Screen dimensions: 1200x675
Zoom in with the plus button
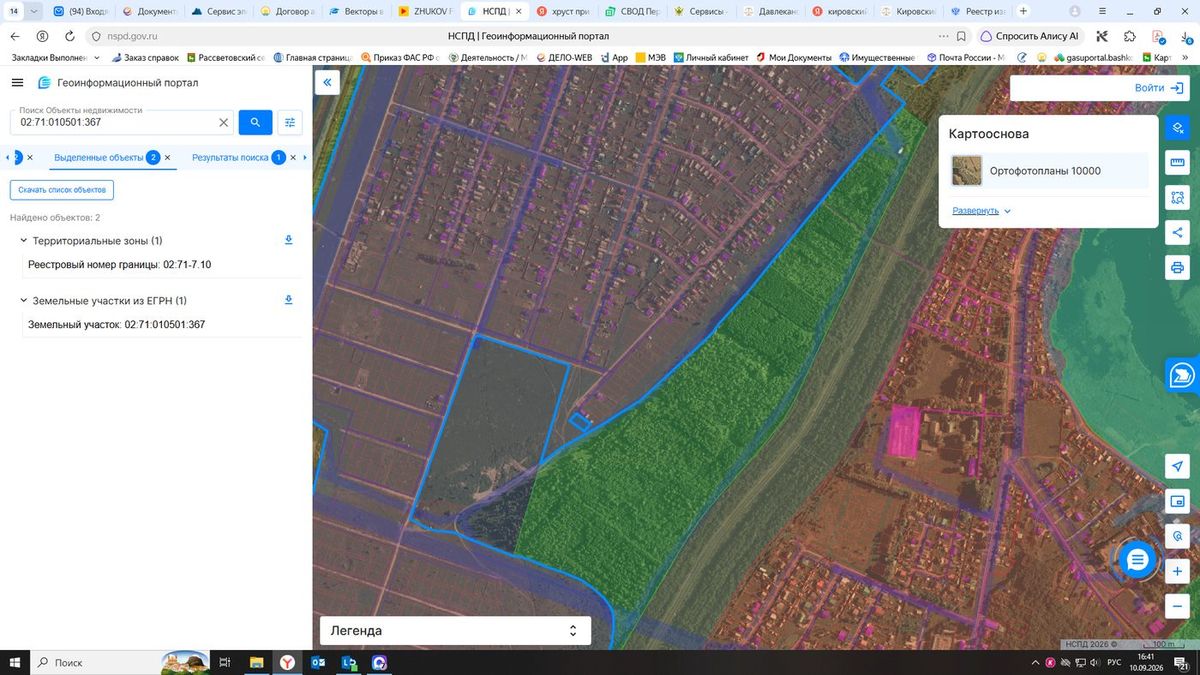[1178, 571]
